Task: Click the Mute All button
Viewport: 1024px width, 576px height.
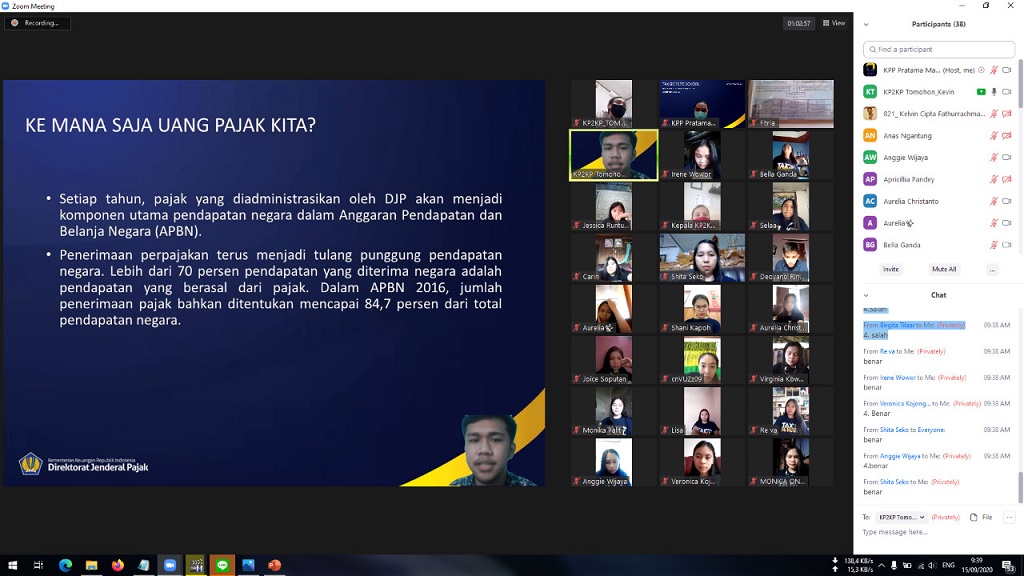Action: (944, 270)
